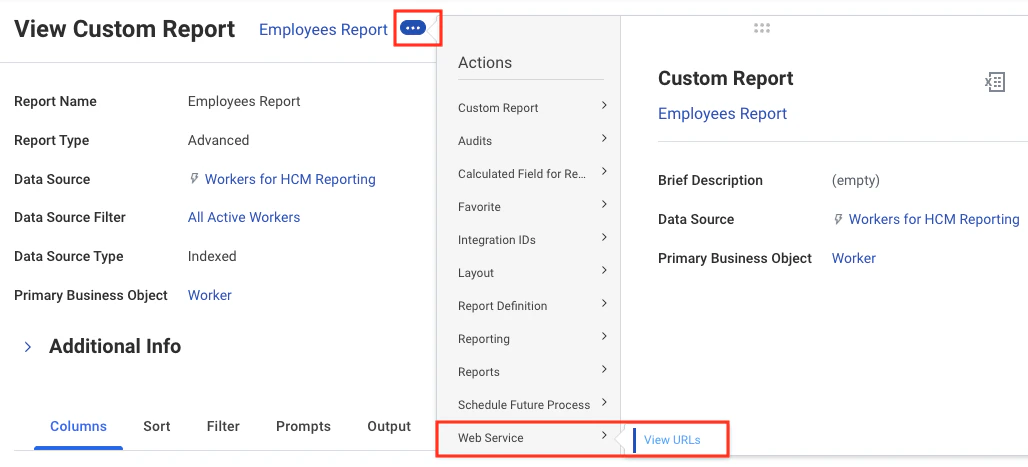The width and height of the screenshot is (1028, 467).
Task: Click lightning icon beside left Data Source link
Action: pyautogui.click(x=194, y=178)
